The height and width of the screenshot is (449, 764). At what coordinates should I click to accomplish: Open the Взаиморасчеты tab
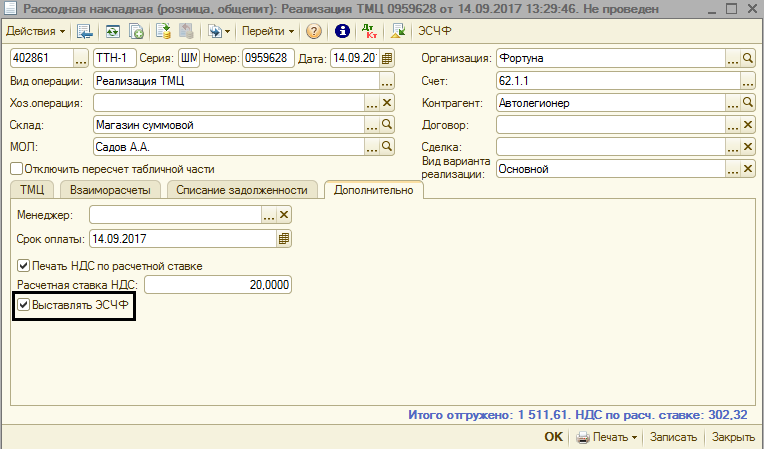tap(110, 189)
